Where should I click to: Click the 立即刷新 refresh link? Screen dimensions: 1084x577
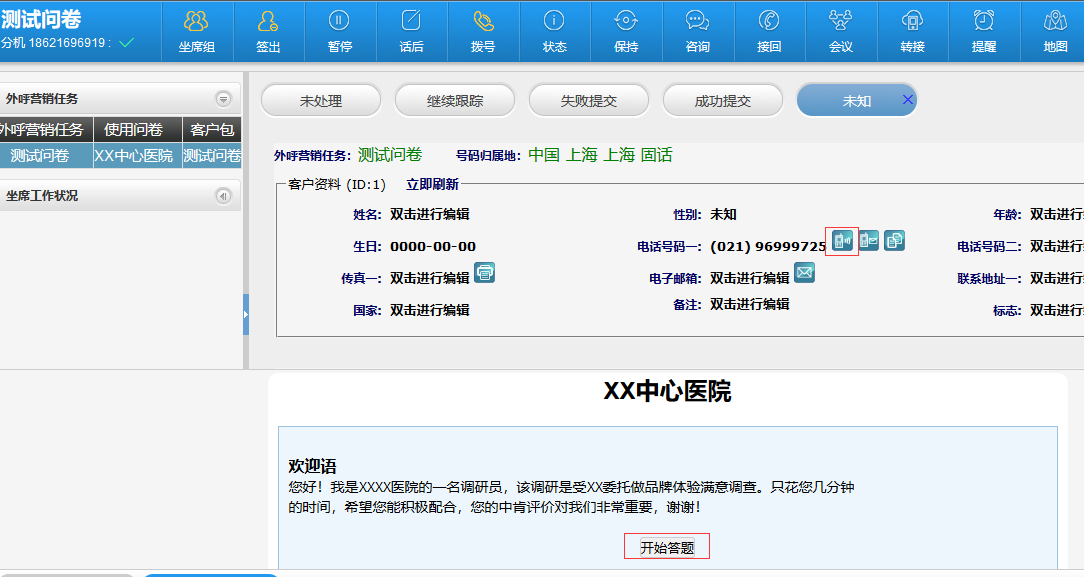click(432, 184)
